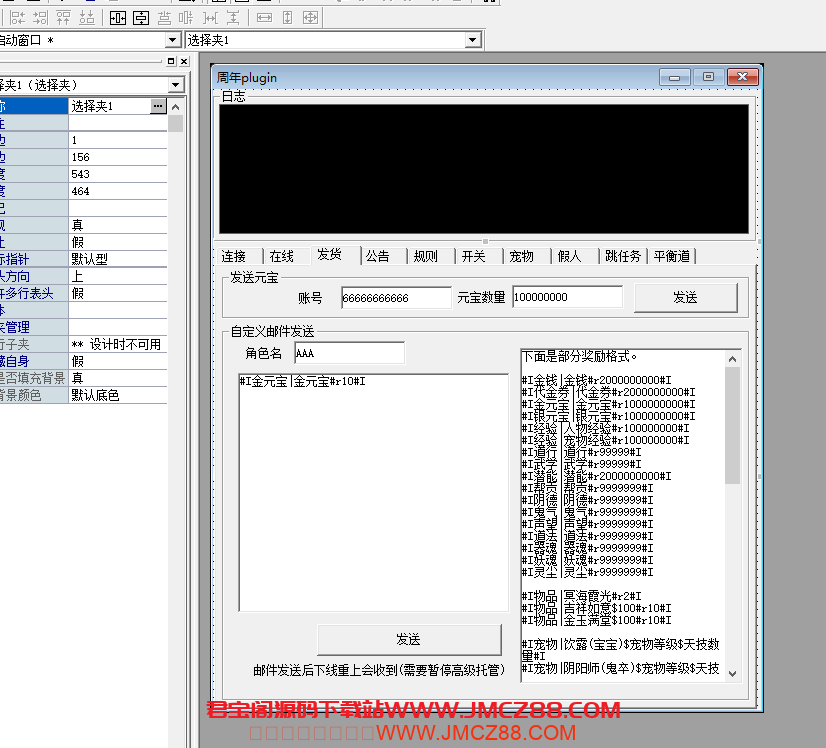Select 默认型 mouse pointer value
826x748 pixels.
(118, 259)
